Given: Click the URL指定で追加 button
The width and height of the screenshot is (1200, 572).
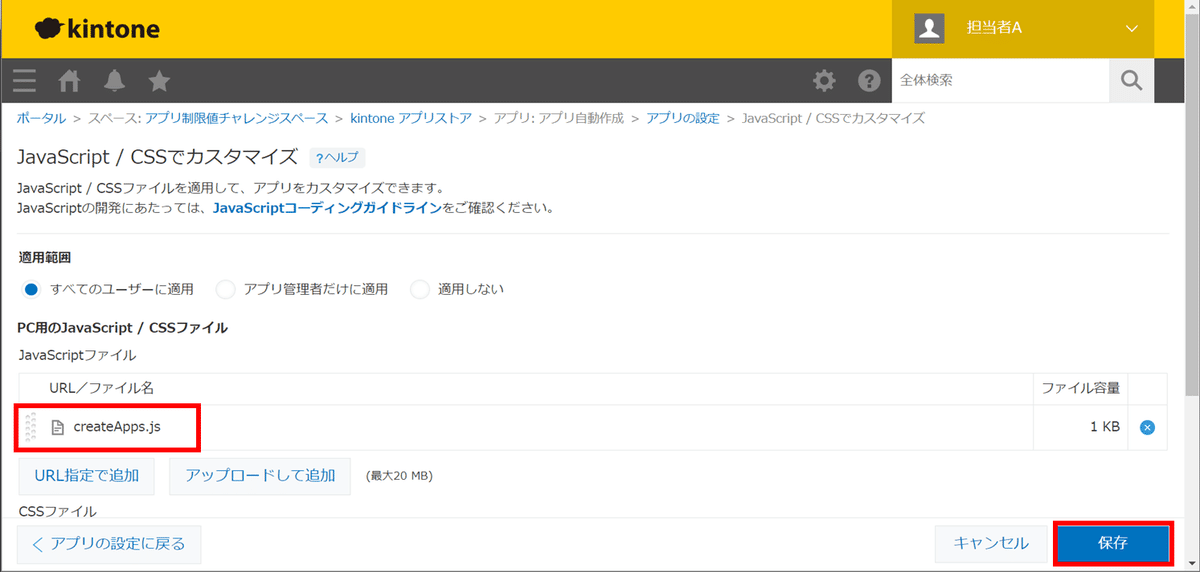Looking at the screenshot, I should click(x=87, y=475).
